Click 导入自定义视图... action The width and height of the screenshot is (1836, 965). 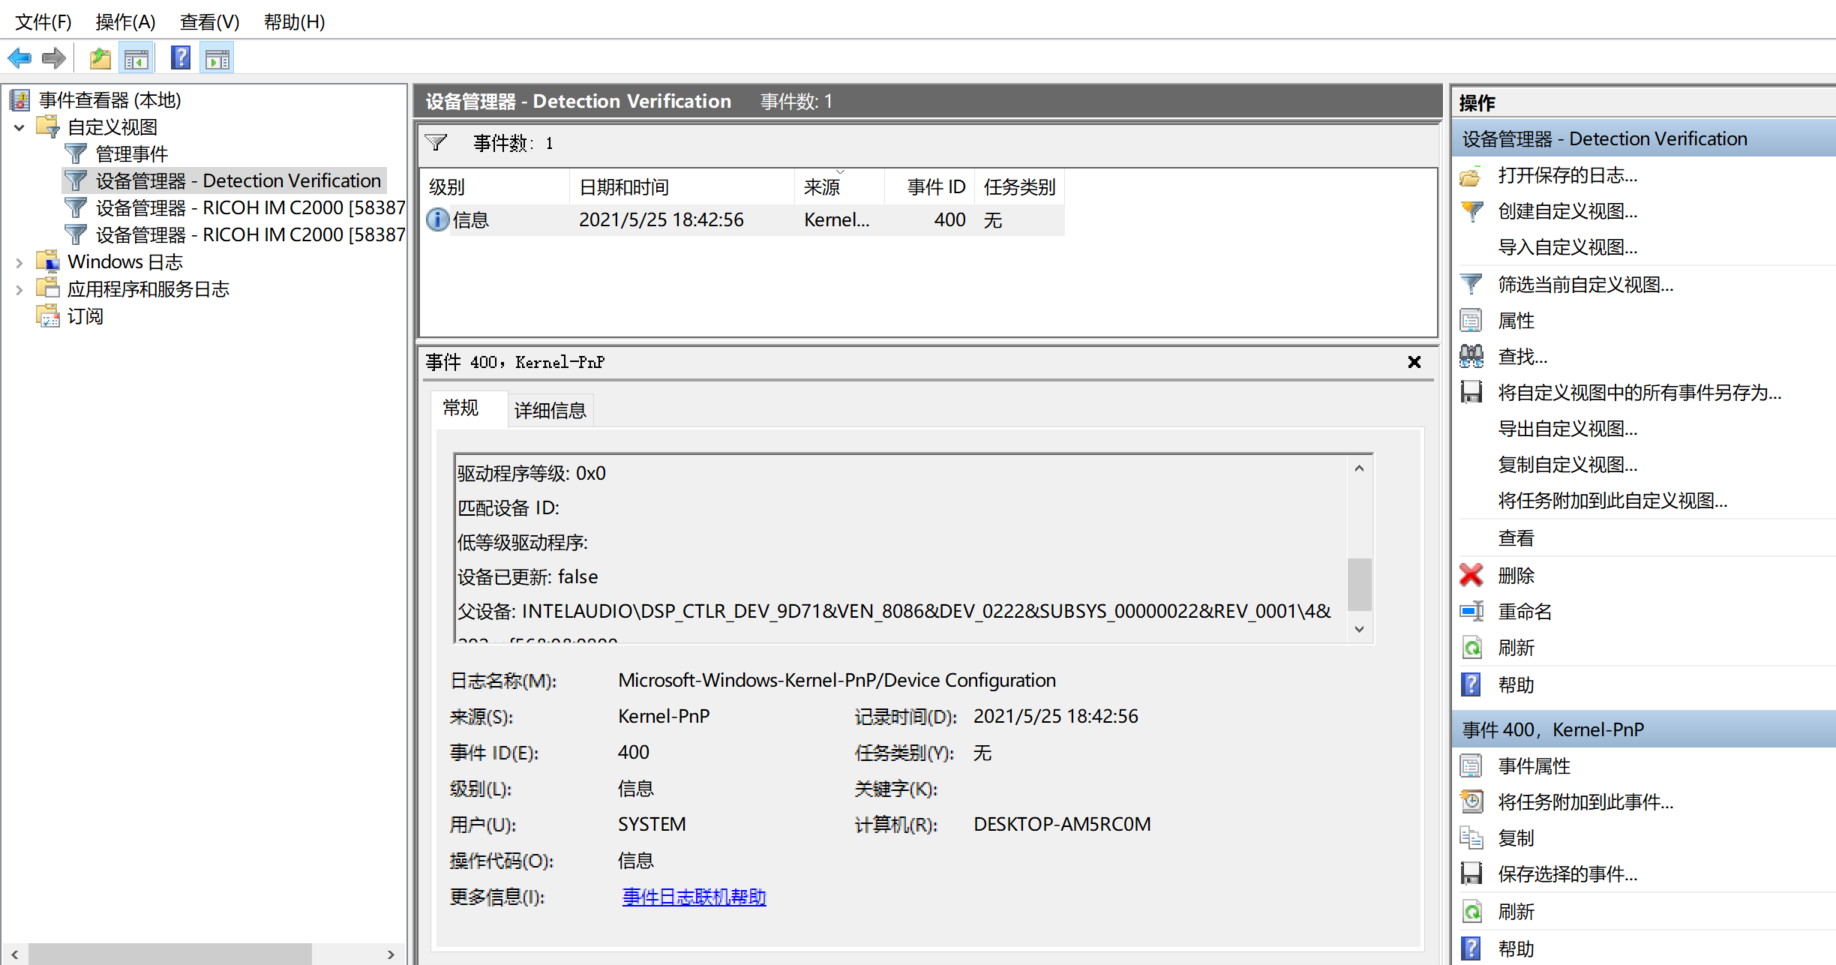pyautogui.click(x=1567, y=248)
